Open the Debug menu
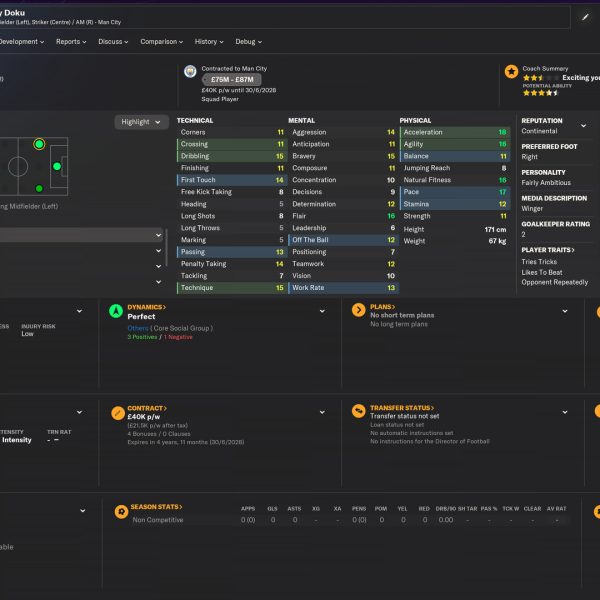 point(248,42)
